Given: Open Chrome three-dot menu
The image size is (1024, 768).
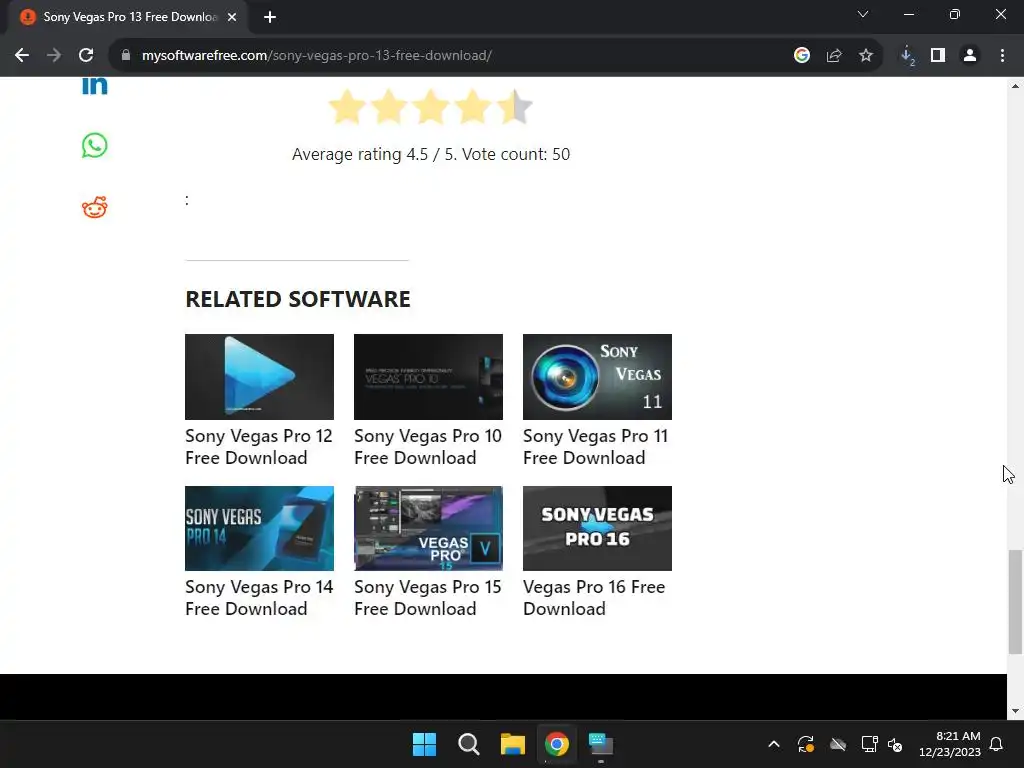Looking at the screenshot, I should click(x=1002, y=56).
